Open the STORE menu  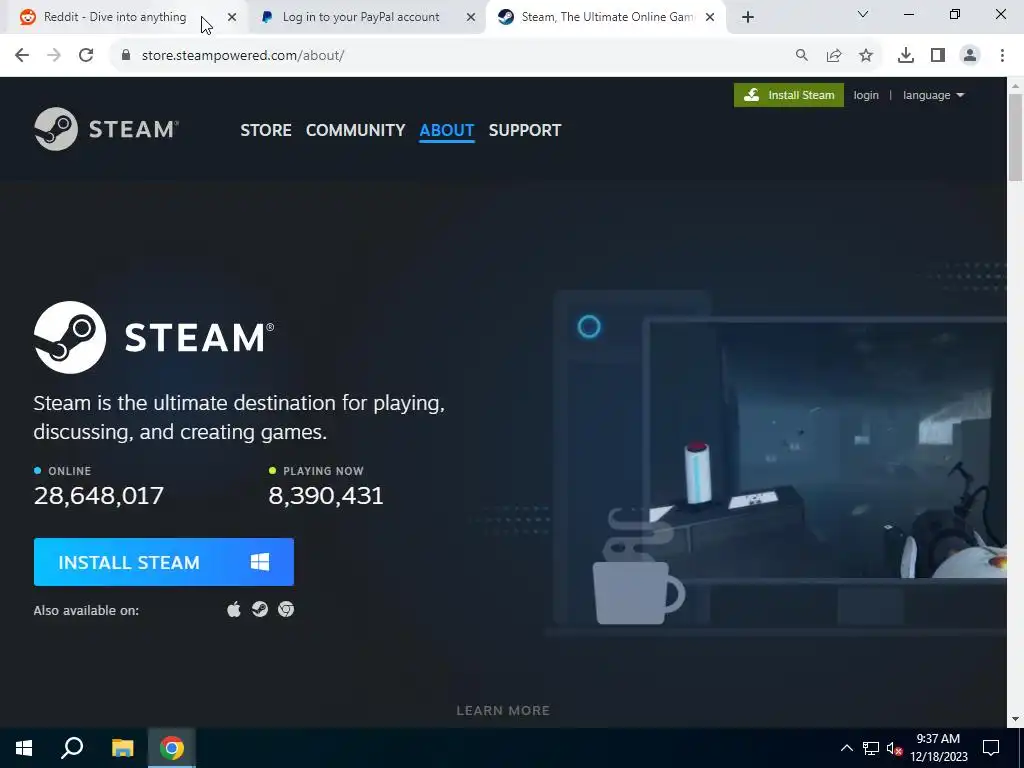click(x=266, y=130)
